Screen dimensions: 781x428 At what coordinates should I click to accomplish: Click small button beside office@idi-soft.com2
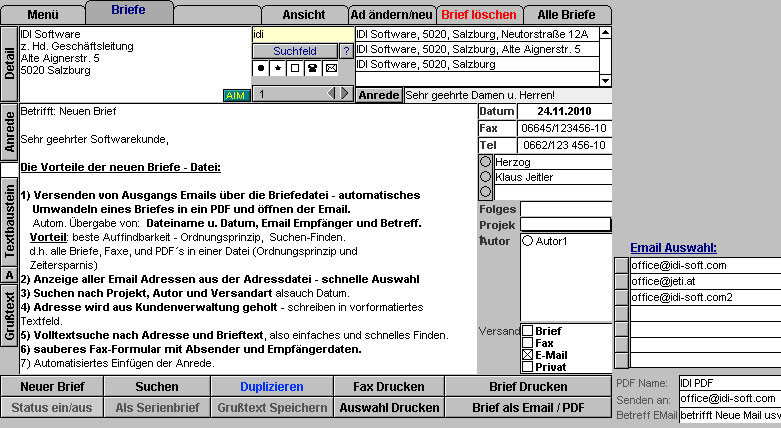[x=622, y=297]
